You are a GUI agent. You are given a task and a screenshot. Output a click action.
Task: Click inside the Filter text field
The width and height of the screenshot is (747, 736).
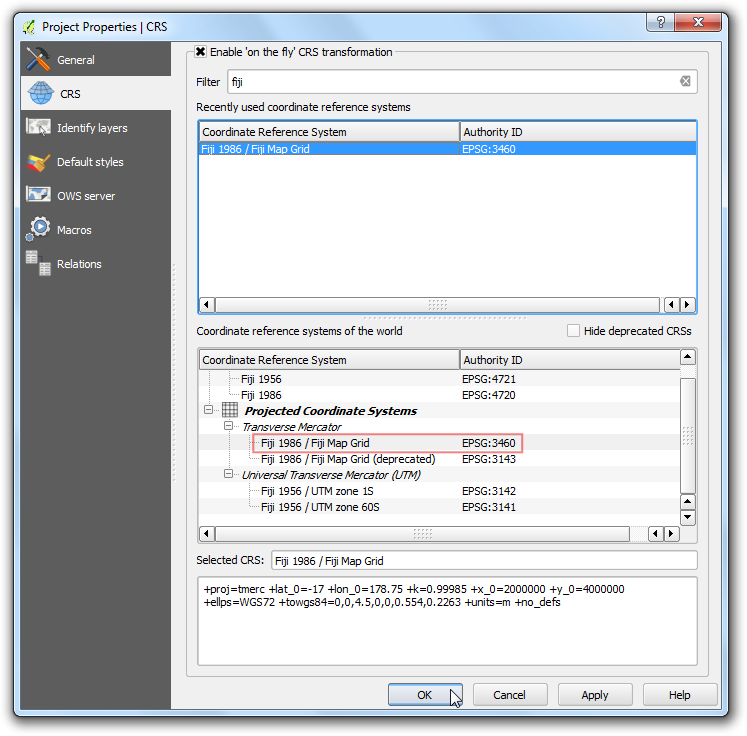pyautogui.click(x=450, y=82)
